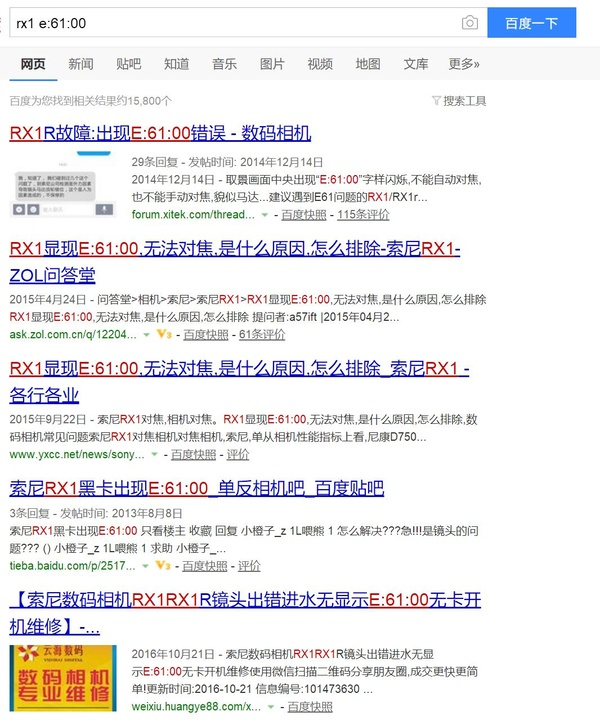Open 百度快照 for the yxcc.net result
Viewport: 600px width, 725px height.
tap(193, 455)
